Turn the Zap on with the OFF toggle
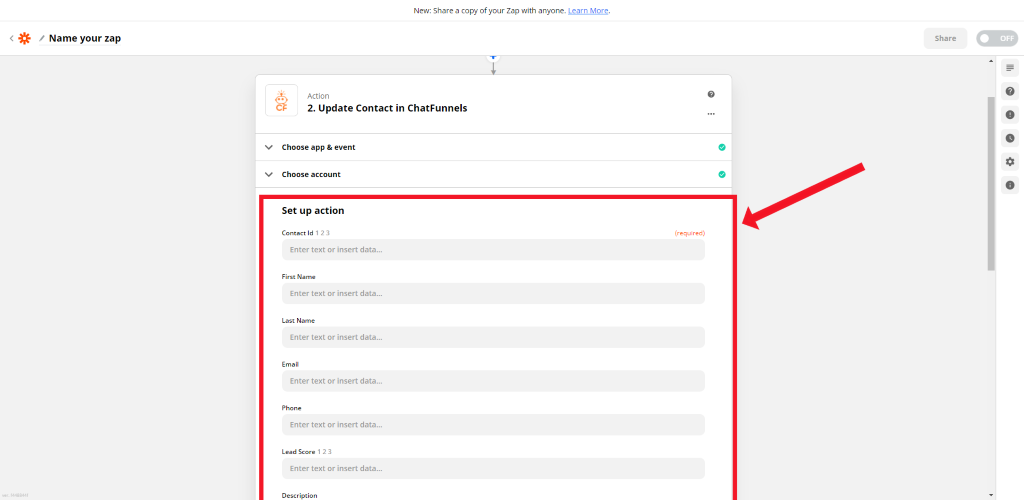Image resolution: width=1024 pixels, height=500 pixels. [x=997, y=39]
